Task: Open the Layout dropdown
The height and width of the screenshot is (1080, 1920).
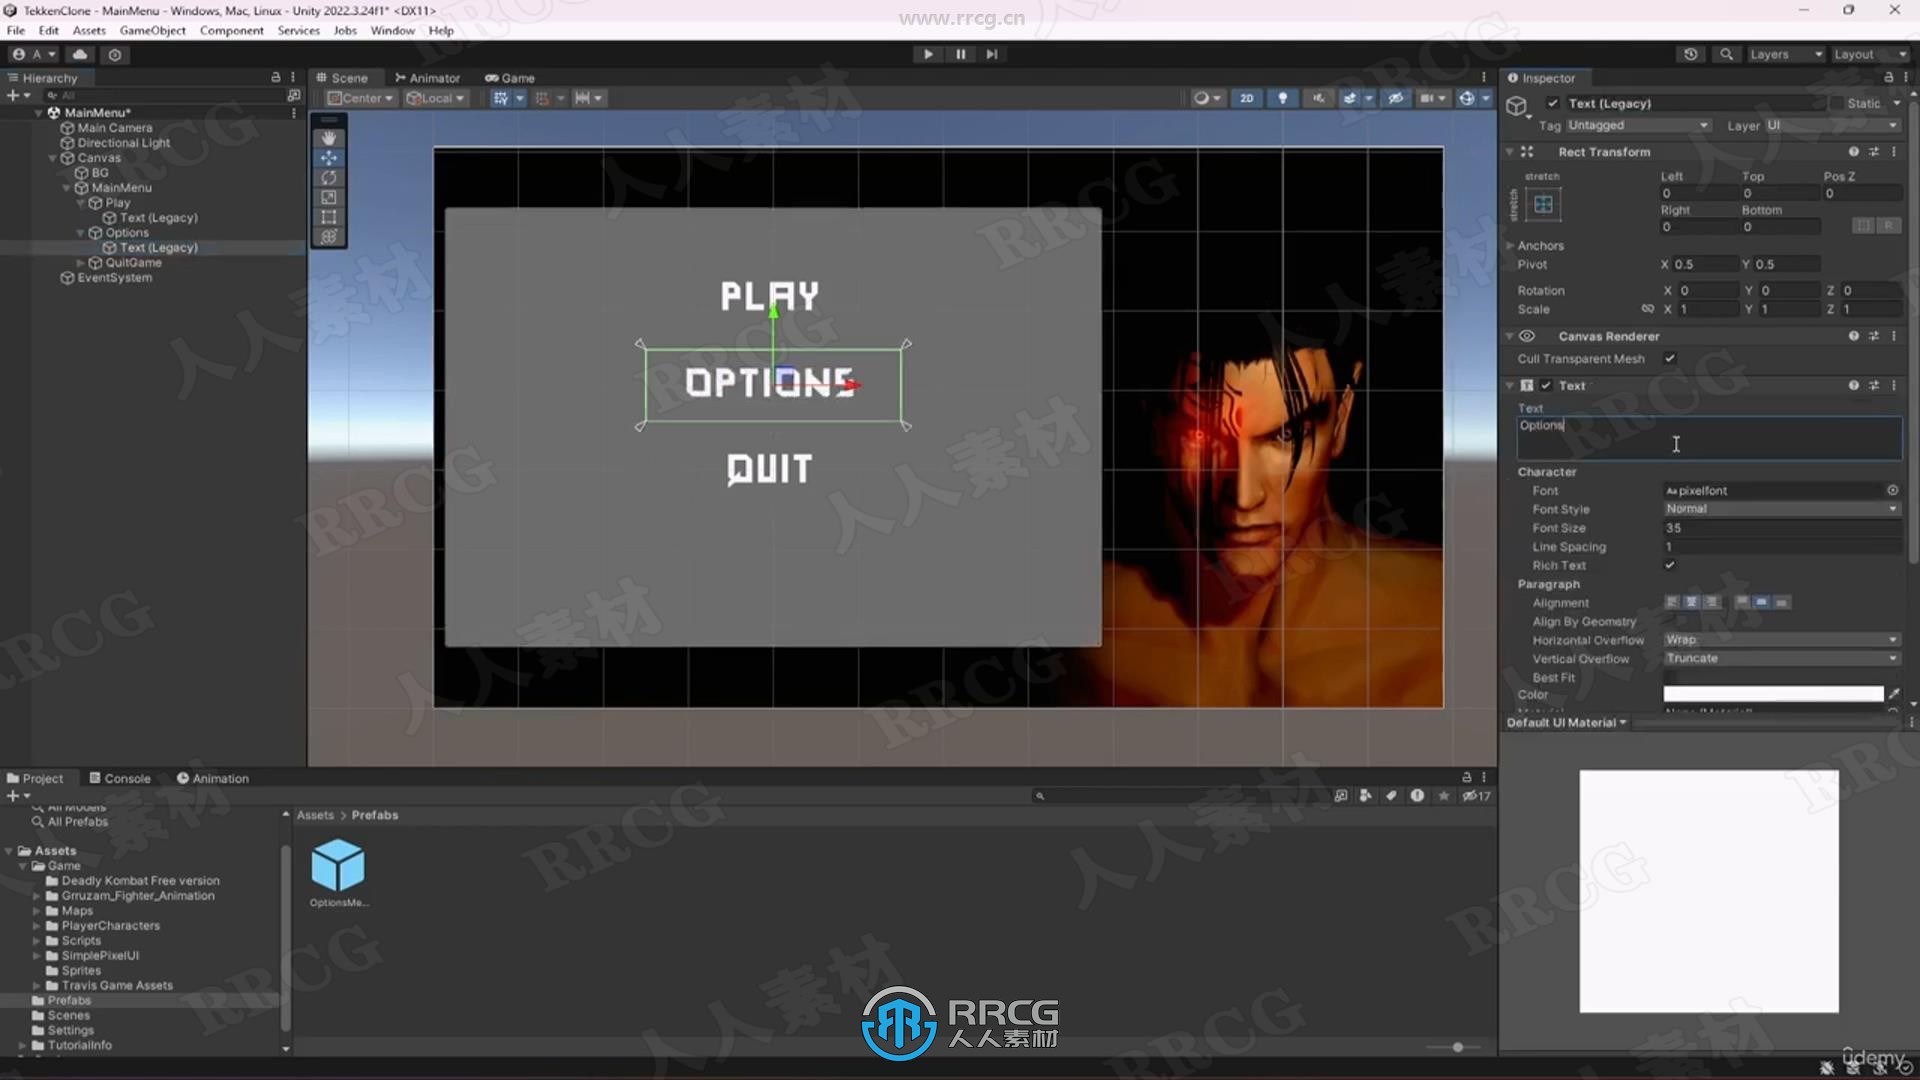Action: [x=1870, y=54]
